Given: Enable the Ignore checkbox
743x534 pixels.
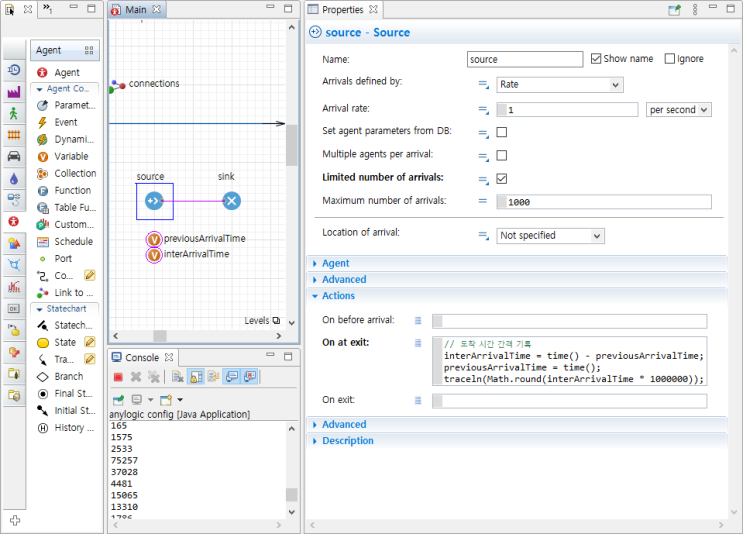Looking at the screenshot, I should coord(670,59).
